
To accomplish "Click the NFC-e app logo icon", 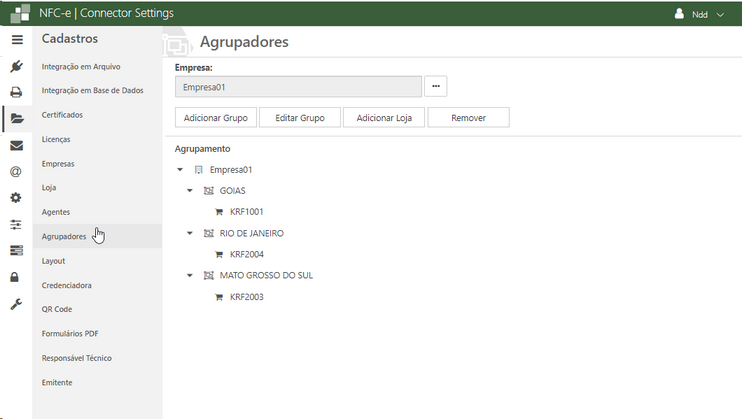I will 20,14.
